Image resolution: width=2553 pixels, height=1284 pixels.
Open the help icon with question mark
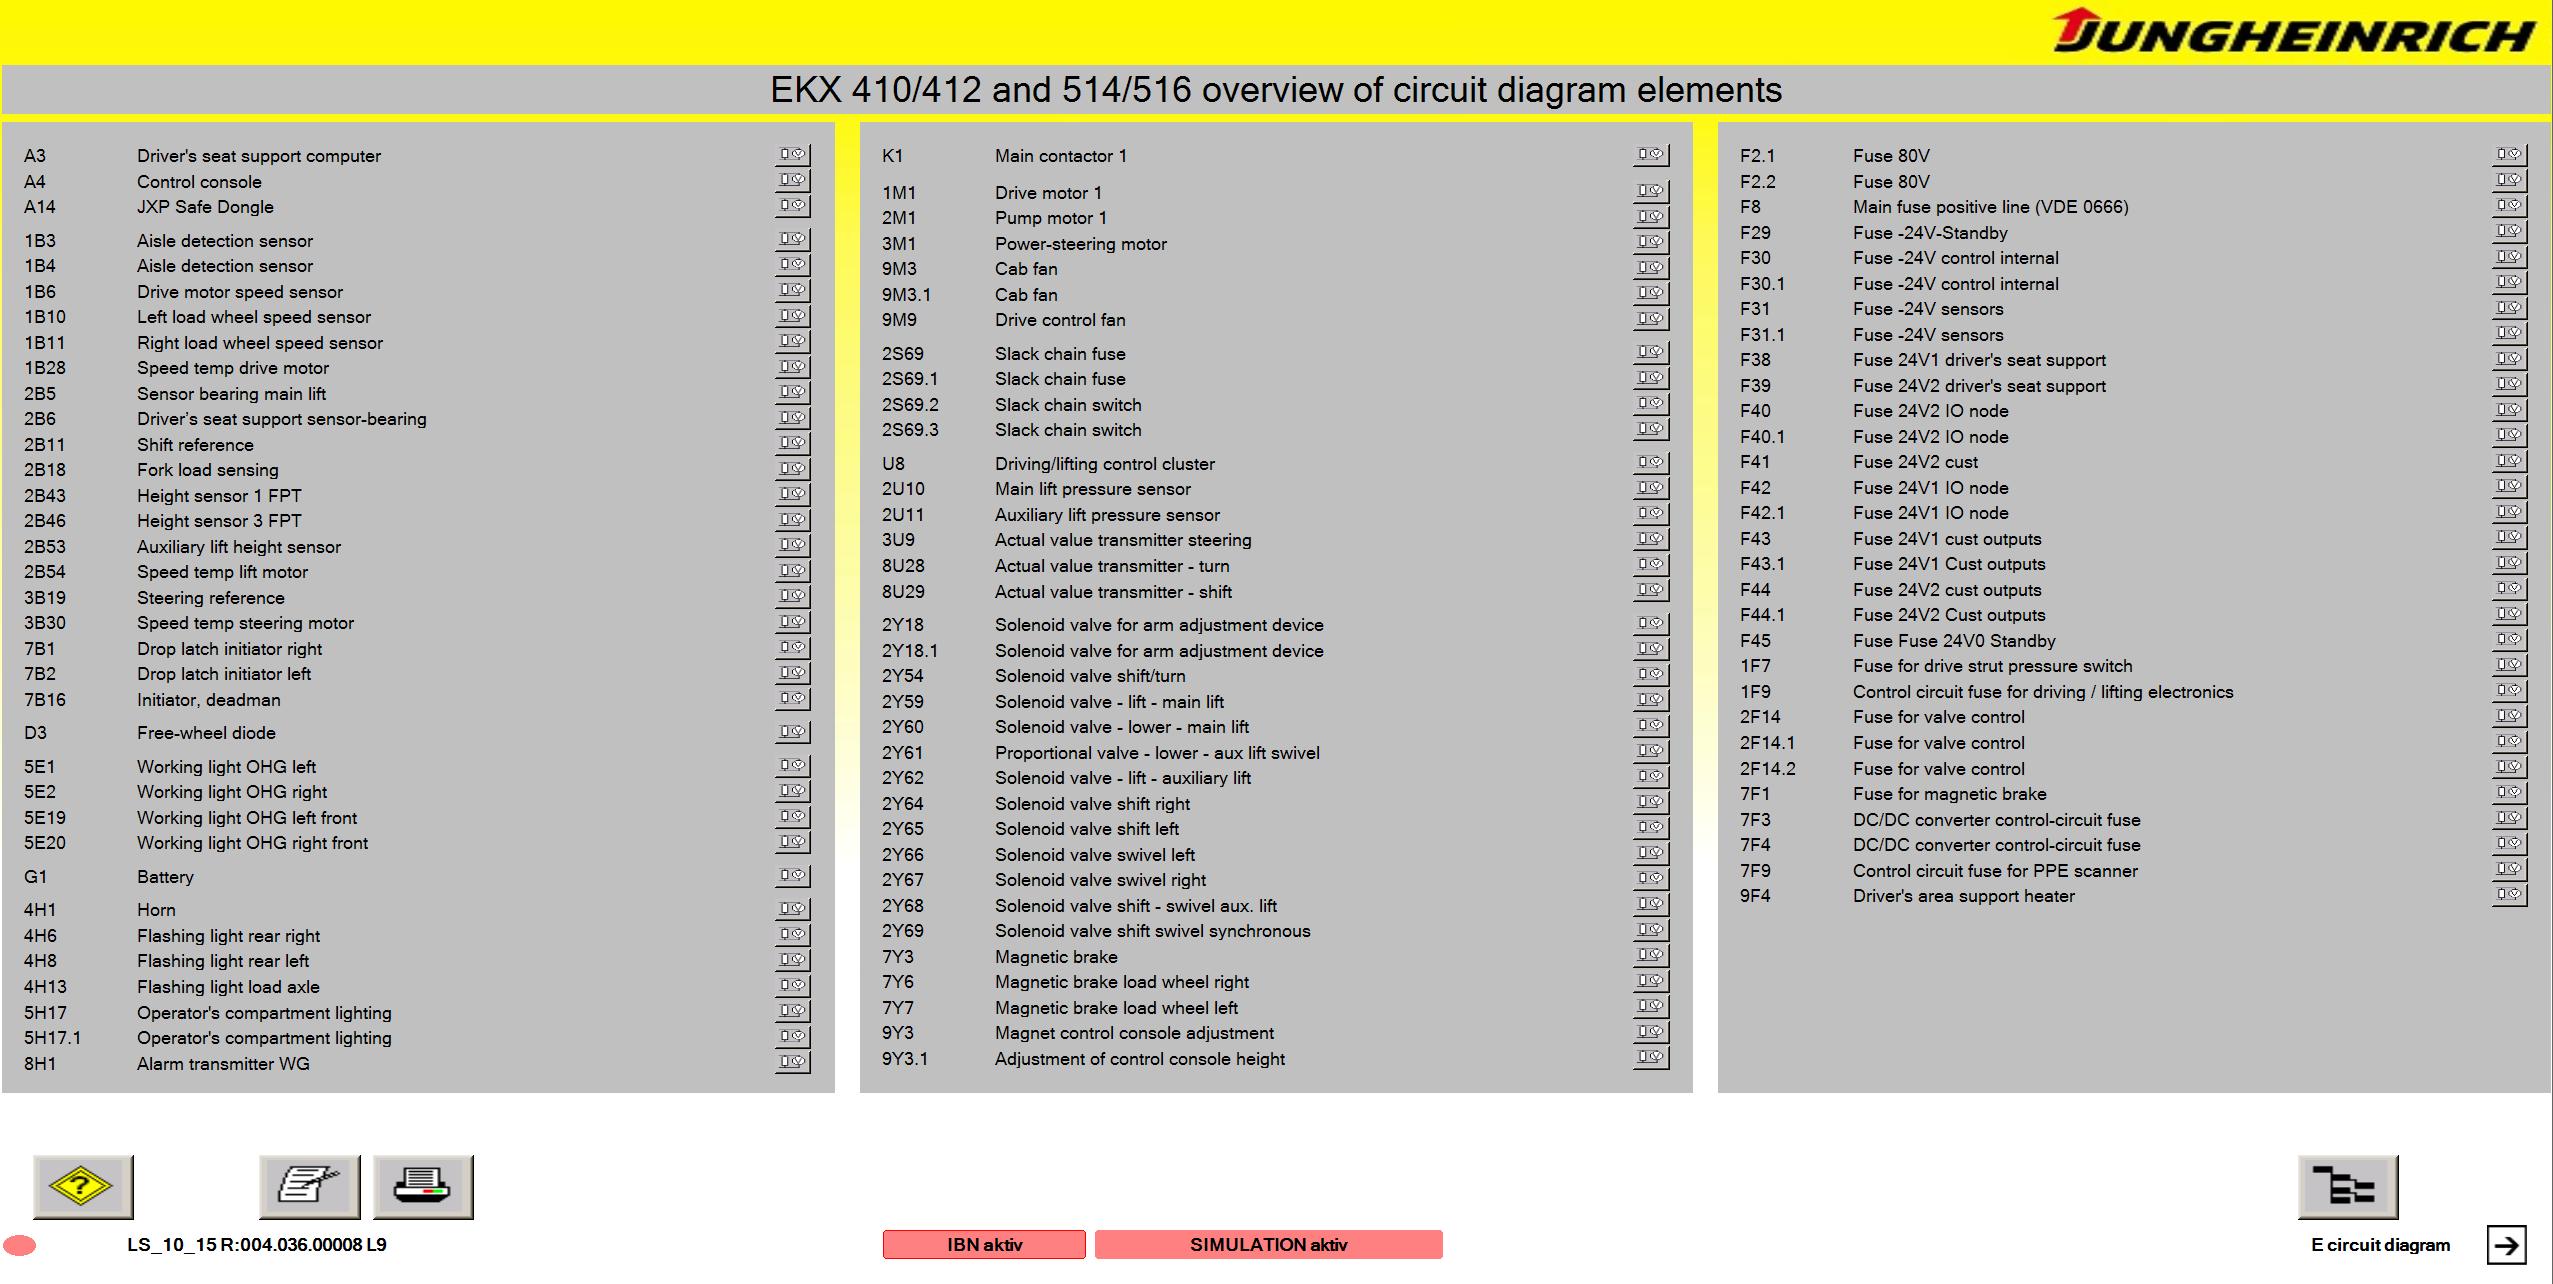[x=83, y=1187]
